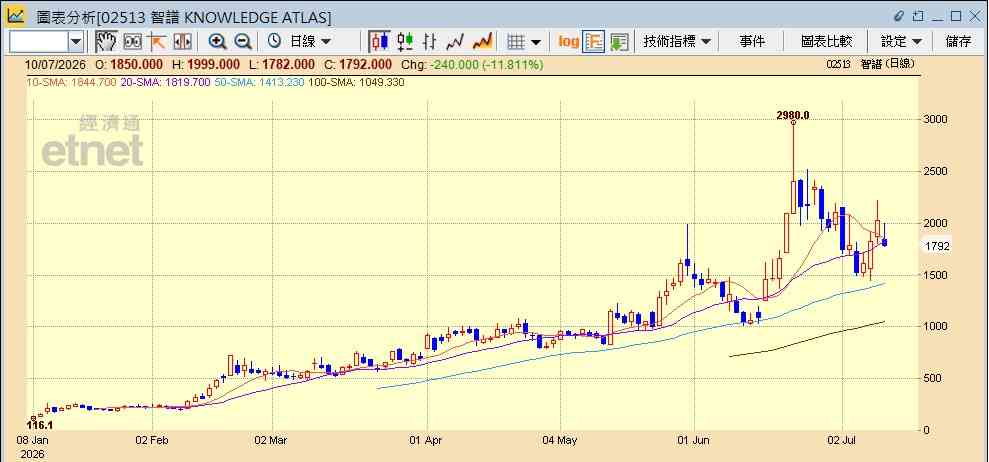
Task: Select the trend line drawing tool
Action: (156, 42)
